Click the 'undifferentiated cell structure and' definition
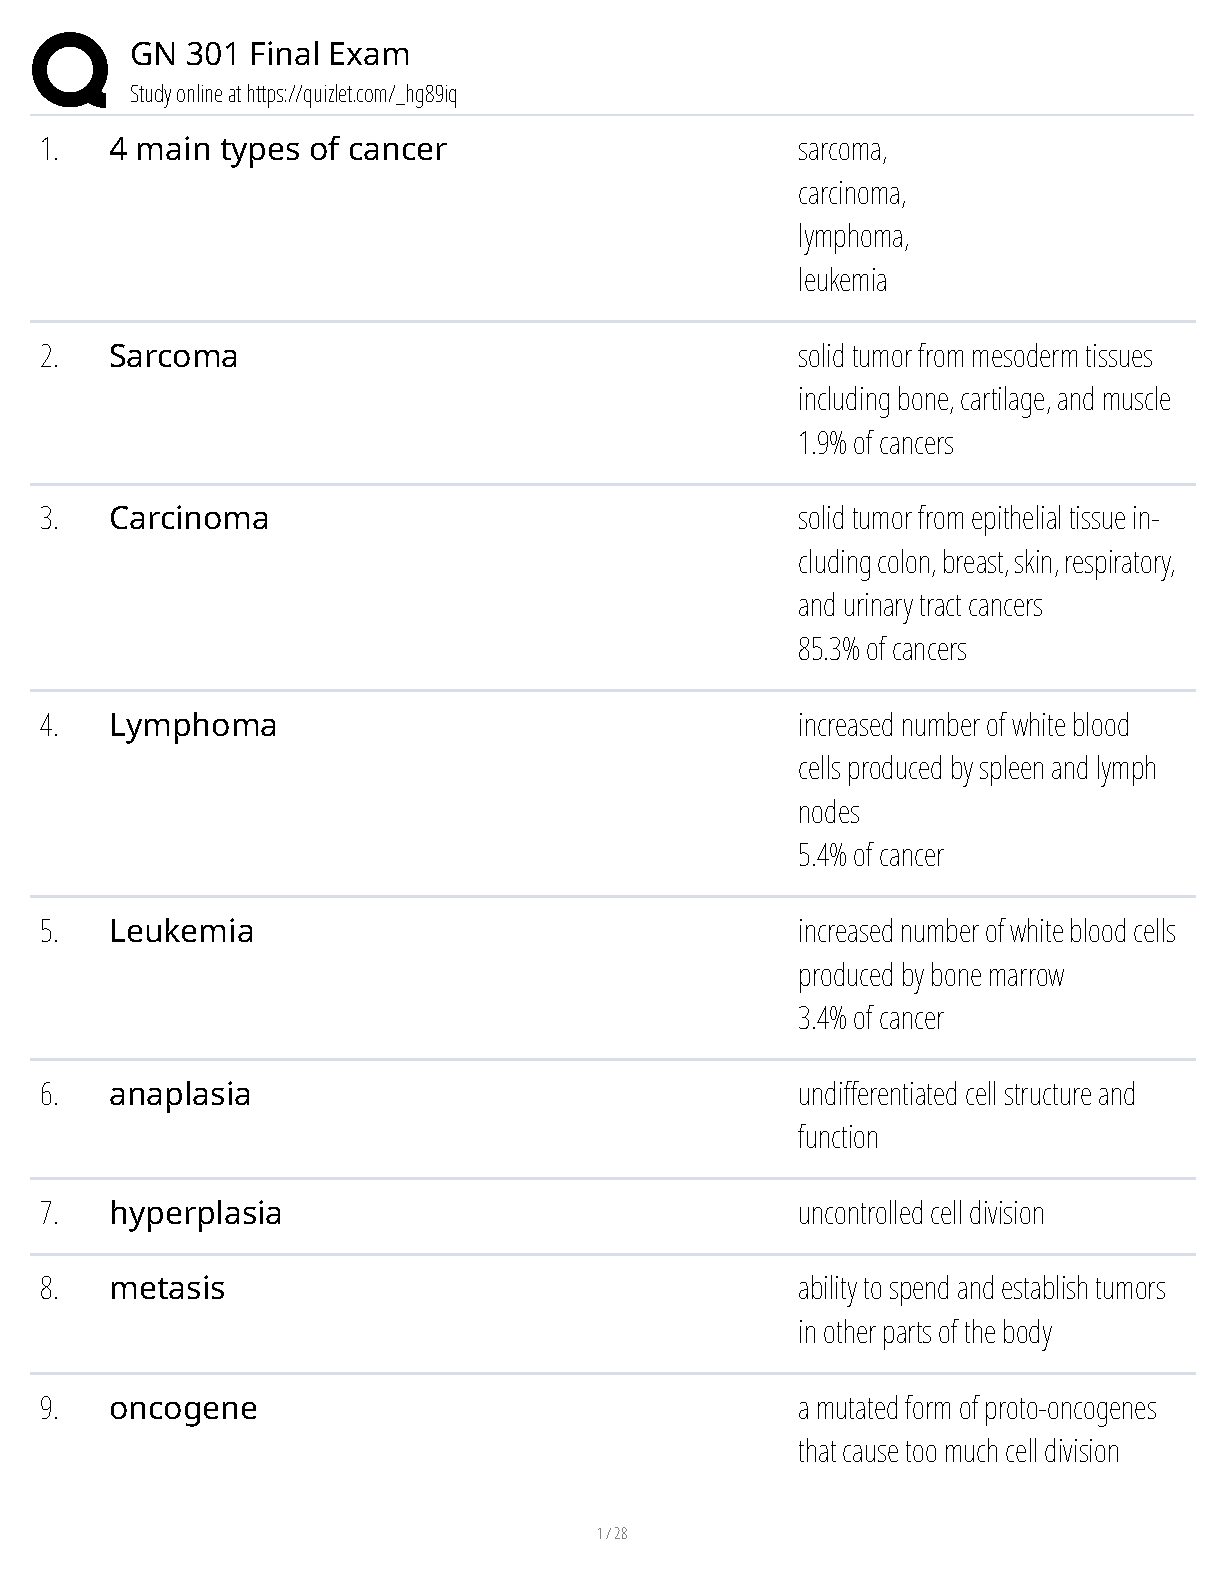The height and width of the screenshot is (1584, 1224). [966, 1094]
